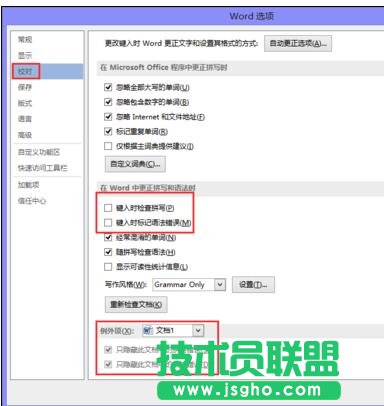Screen dimensions: 384x406
Task: Uncheck 忽略全部大写的单词(U)
Action: click(x=108, y=87)
